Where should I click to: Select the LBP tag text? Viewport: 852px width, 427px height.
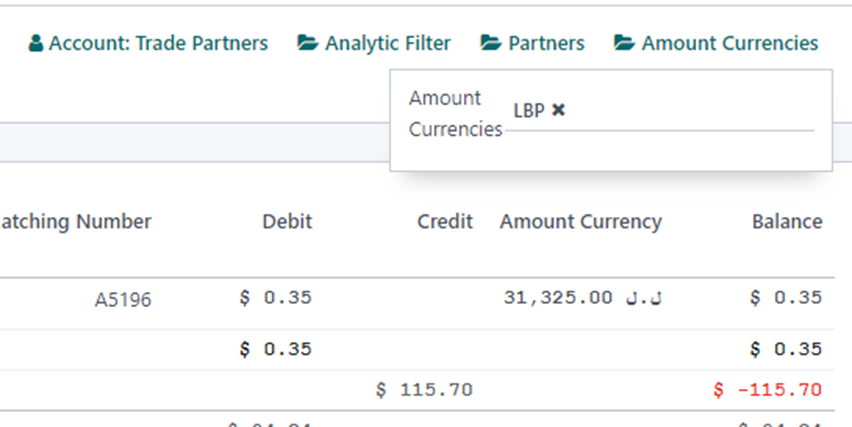pos(529,111)
